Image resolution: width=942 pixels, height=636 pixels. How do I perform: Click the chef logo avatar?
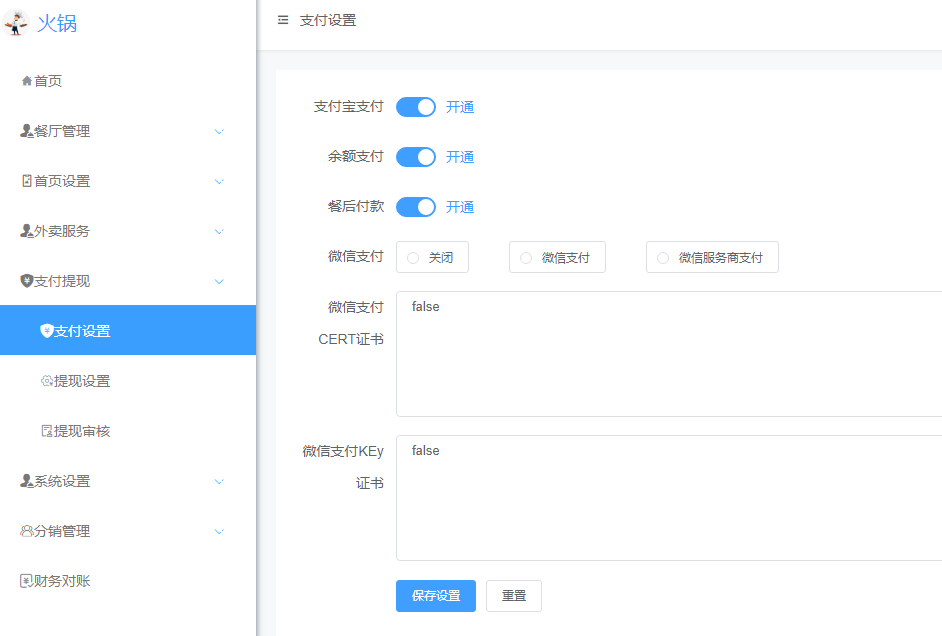(x=16, y=23)
